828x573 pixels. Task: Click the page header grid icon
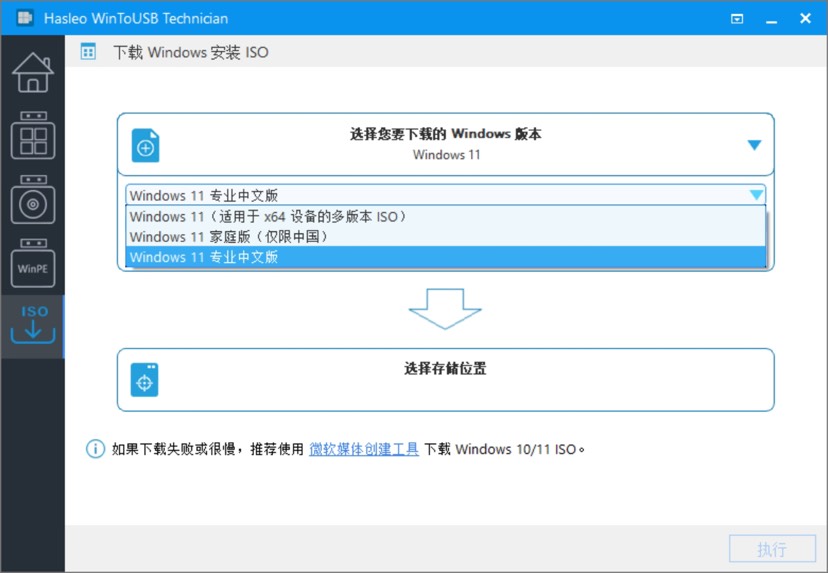[x=88, y=51]
